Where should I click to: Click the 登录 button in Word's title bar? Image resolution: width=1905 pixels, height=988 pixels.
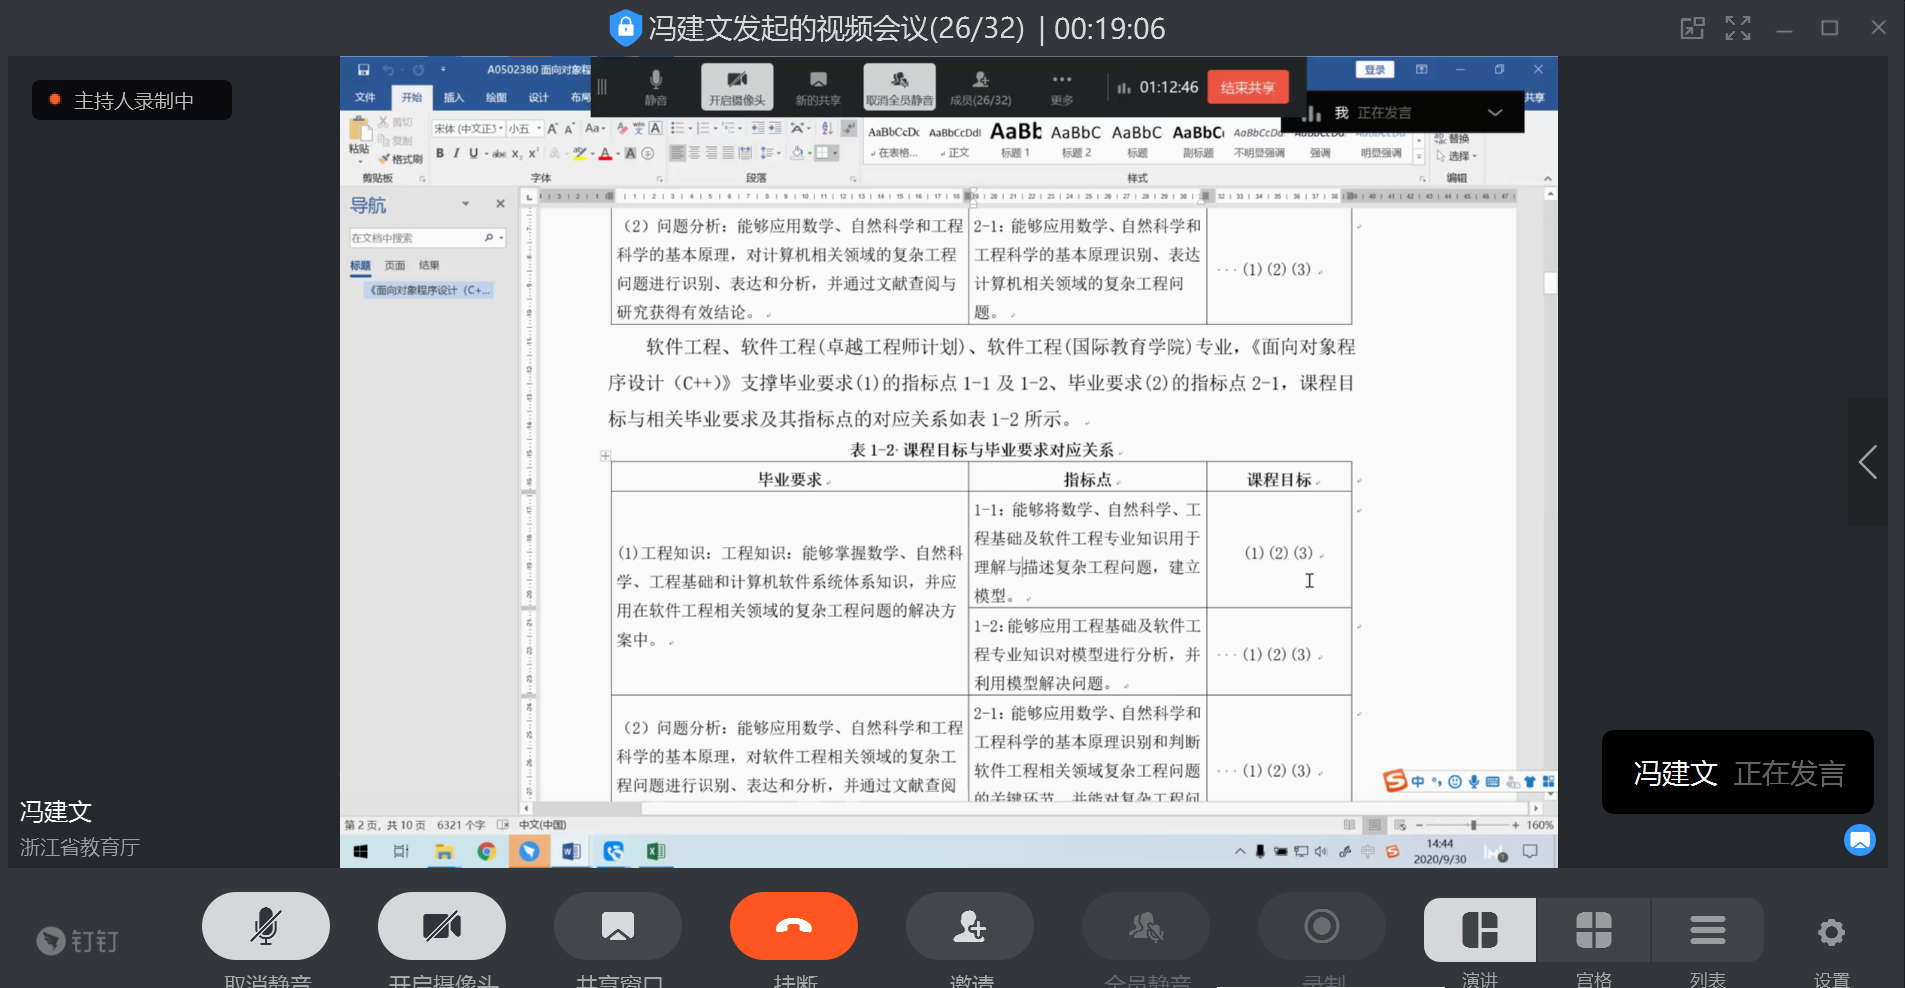tap(1375, 70)
